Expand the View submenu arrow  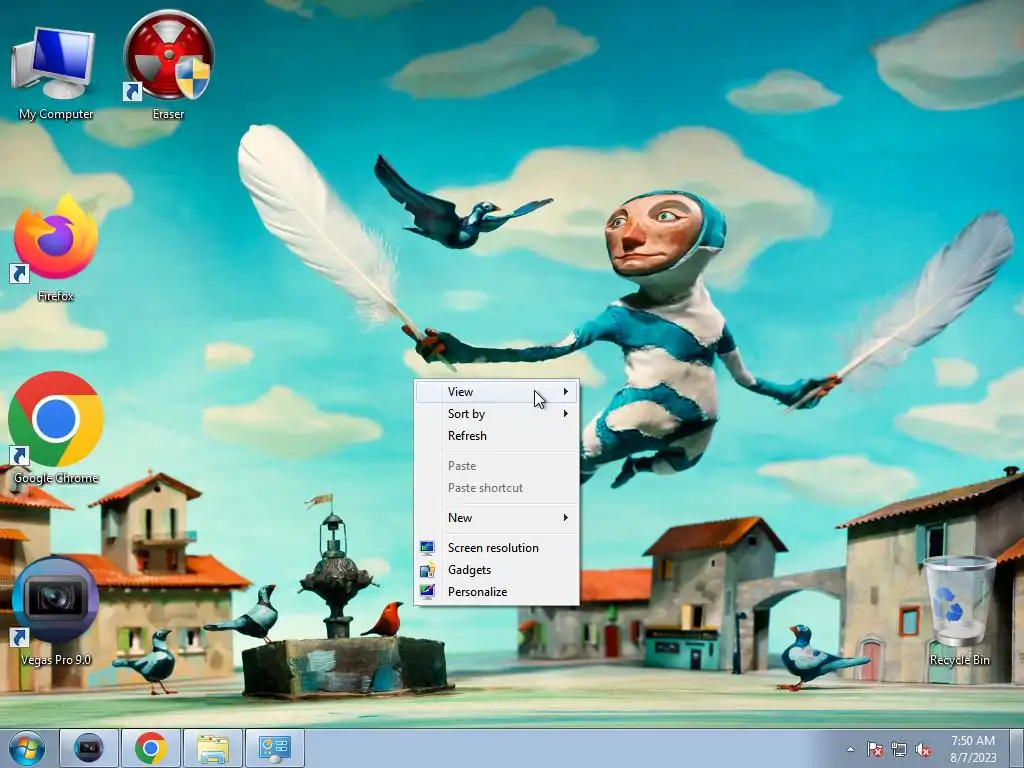pos(566,392)
